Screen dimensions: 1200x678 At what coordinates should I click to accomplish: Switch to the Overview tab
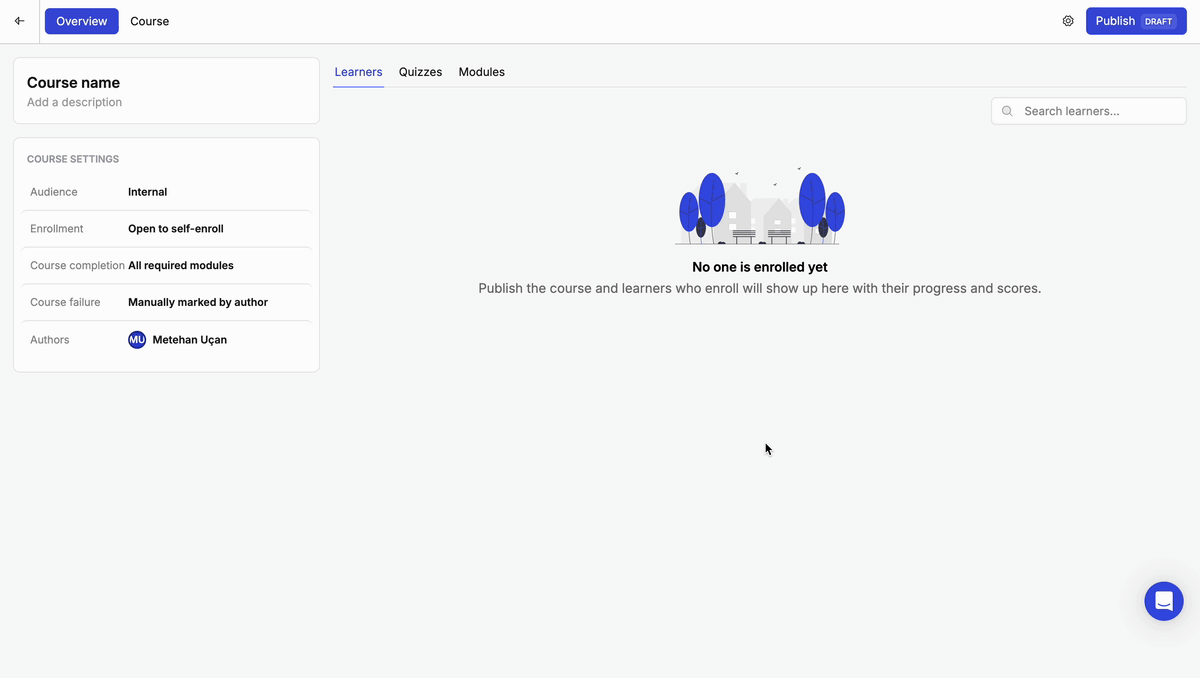pyautogui.click(x=82, y=21)
